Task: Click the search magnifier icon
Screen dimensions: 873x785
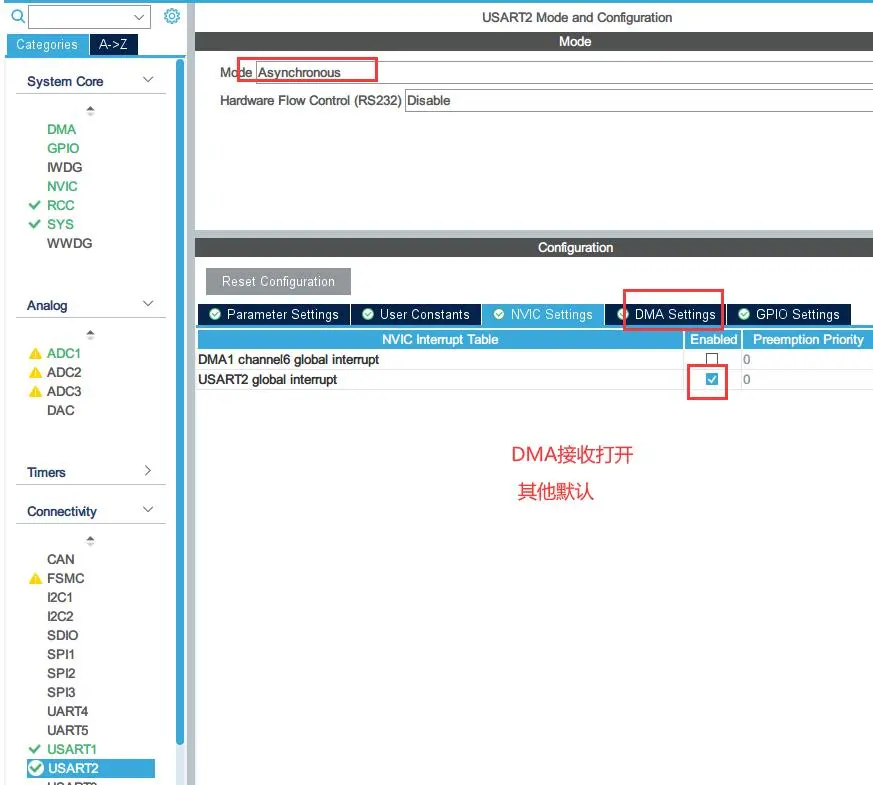Action: click(x=17, y=17)
